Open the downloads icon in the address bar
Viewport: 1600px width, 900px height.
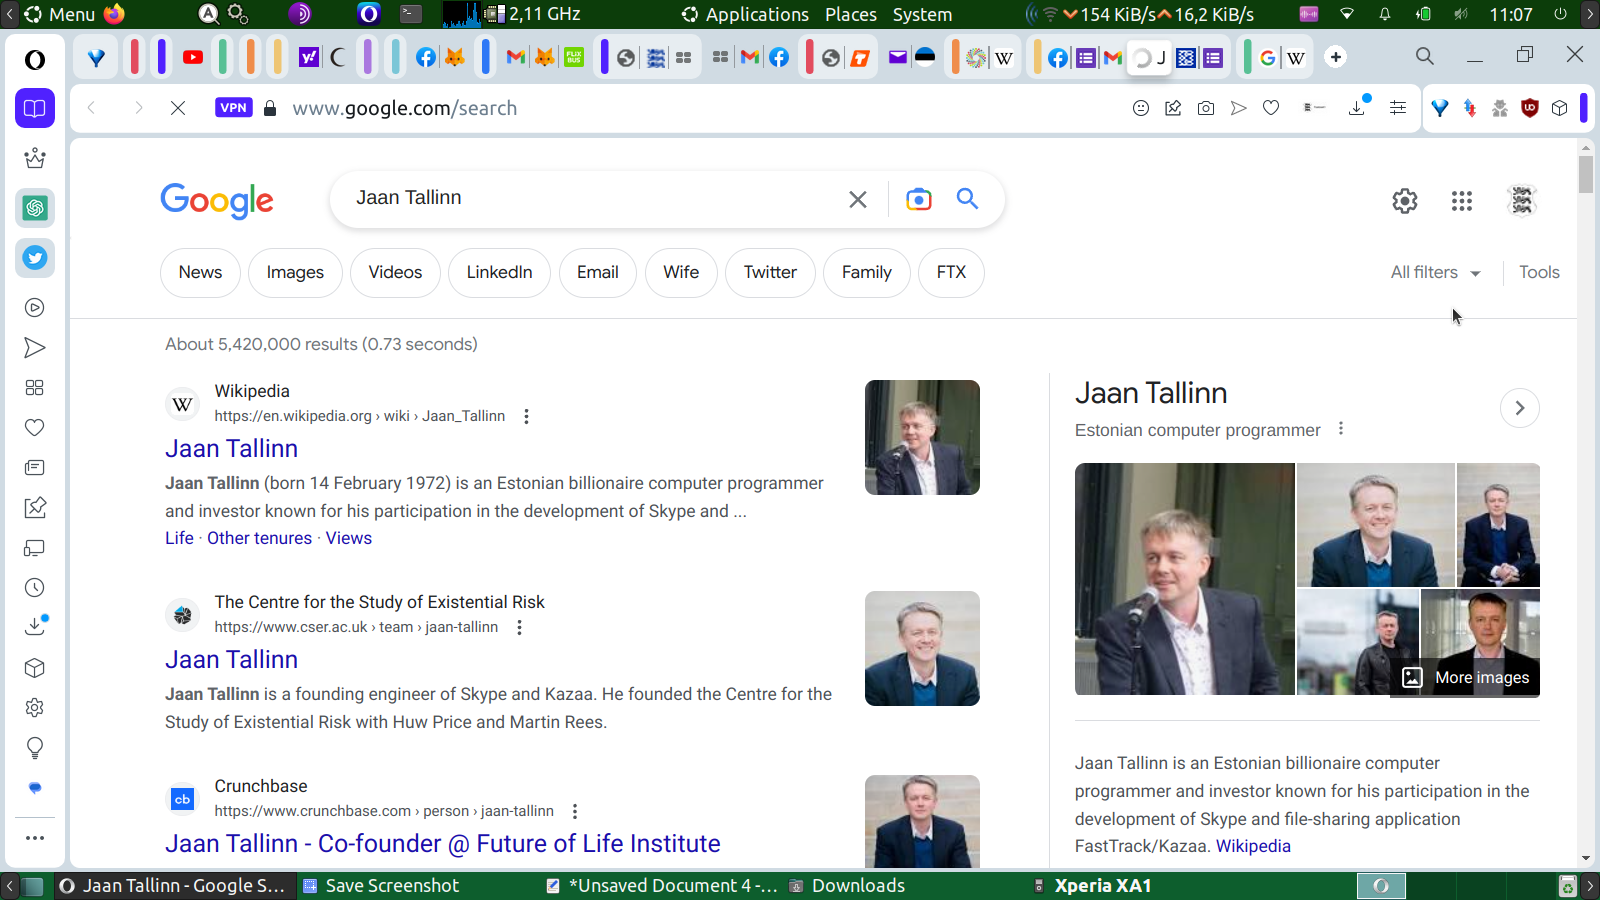pos(1357,107)
